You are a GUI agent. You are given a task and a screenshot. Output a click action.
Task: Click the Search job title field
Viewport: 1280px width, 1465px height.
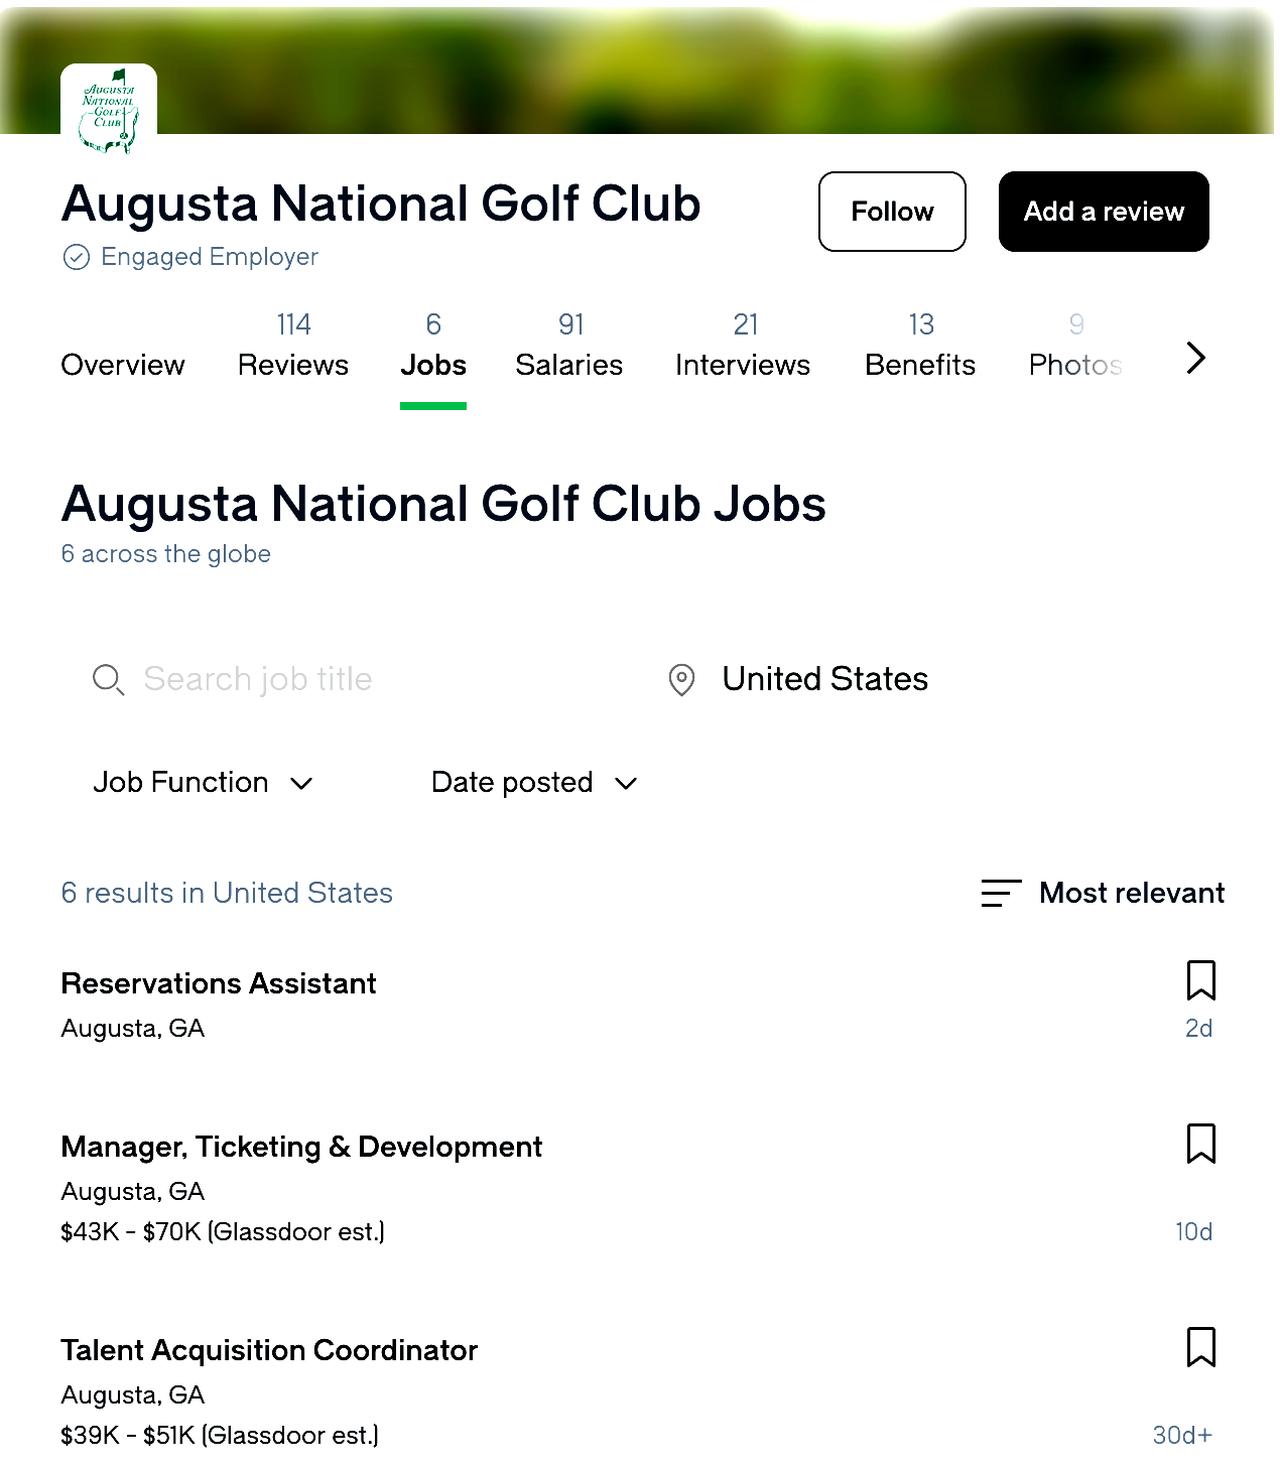[x=258, y=679]
